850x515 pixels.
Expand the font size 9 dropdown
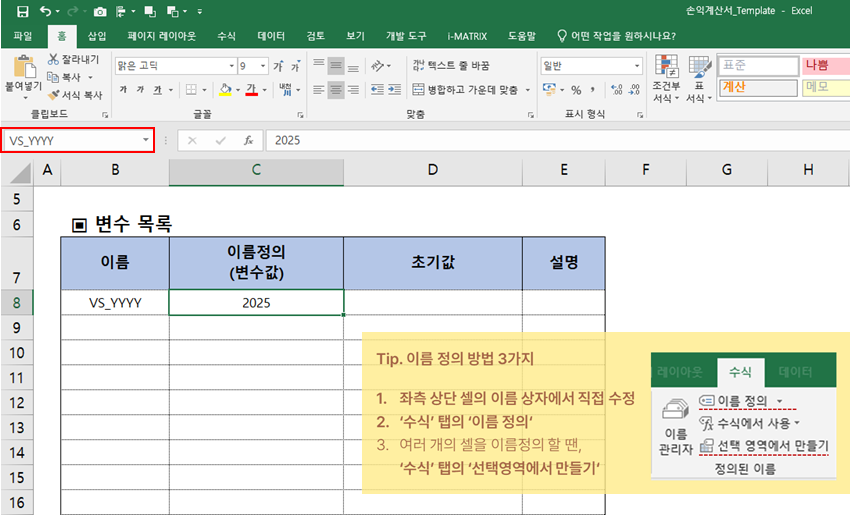(262, 66)
